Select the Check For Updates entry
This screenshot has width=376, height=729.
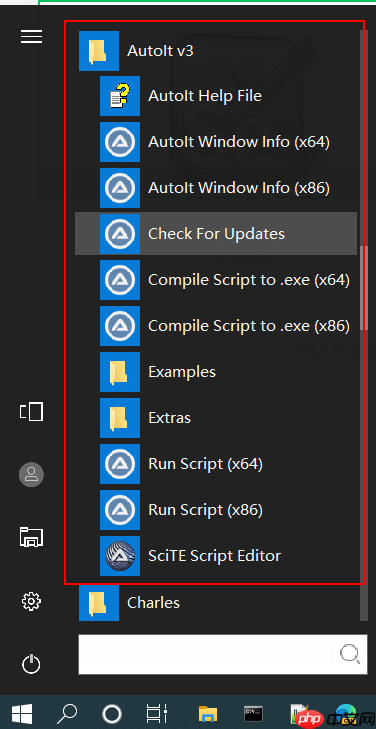216,233
